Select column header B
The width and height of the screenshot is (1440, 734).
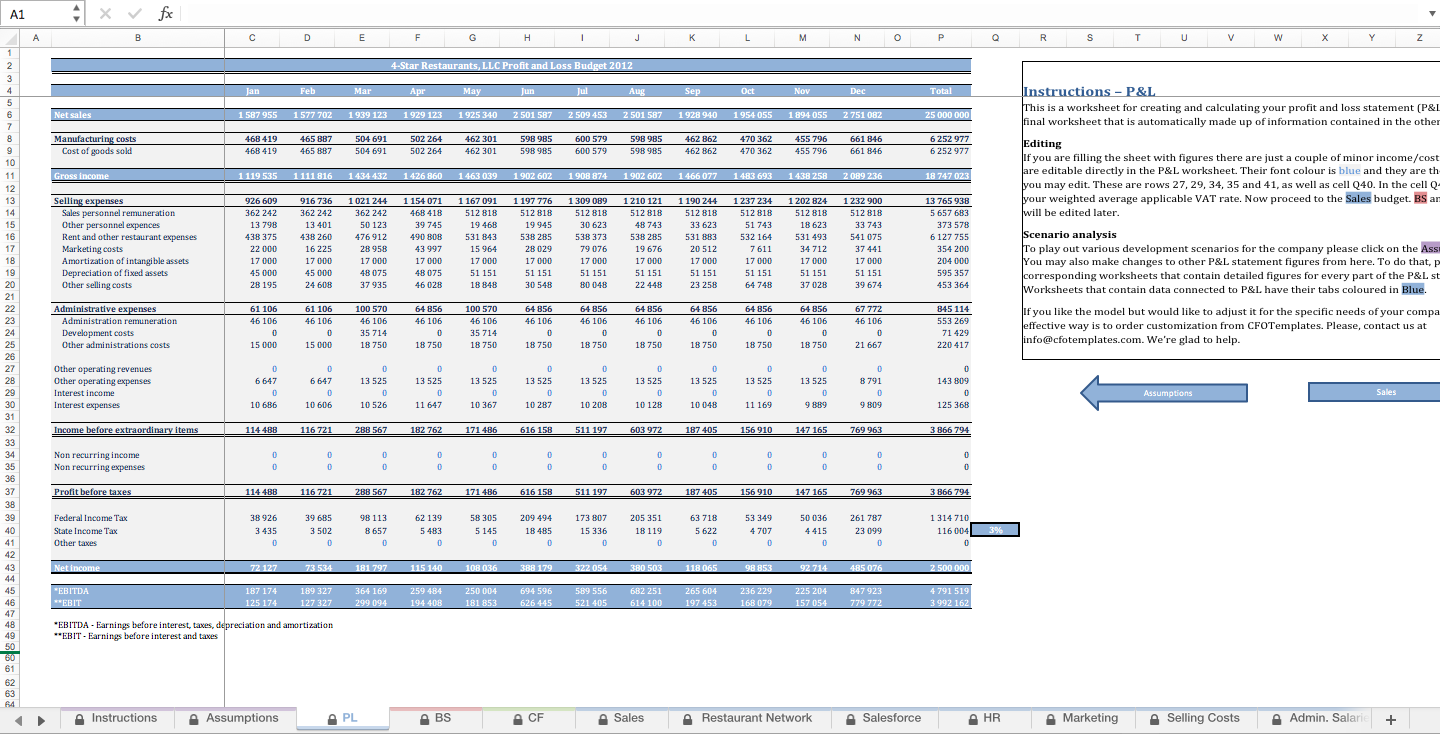137,37
